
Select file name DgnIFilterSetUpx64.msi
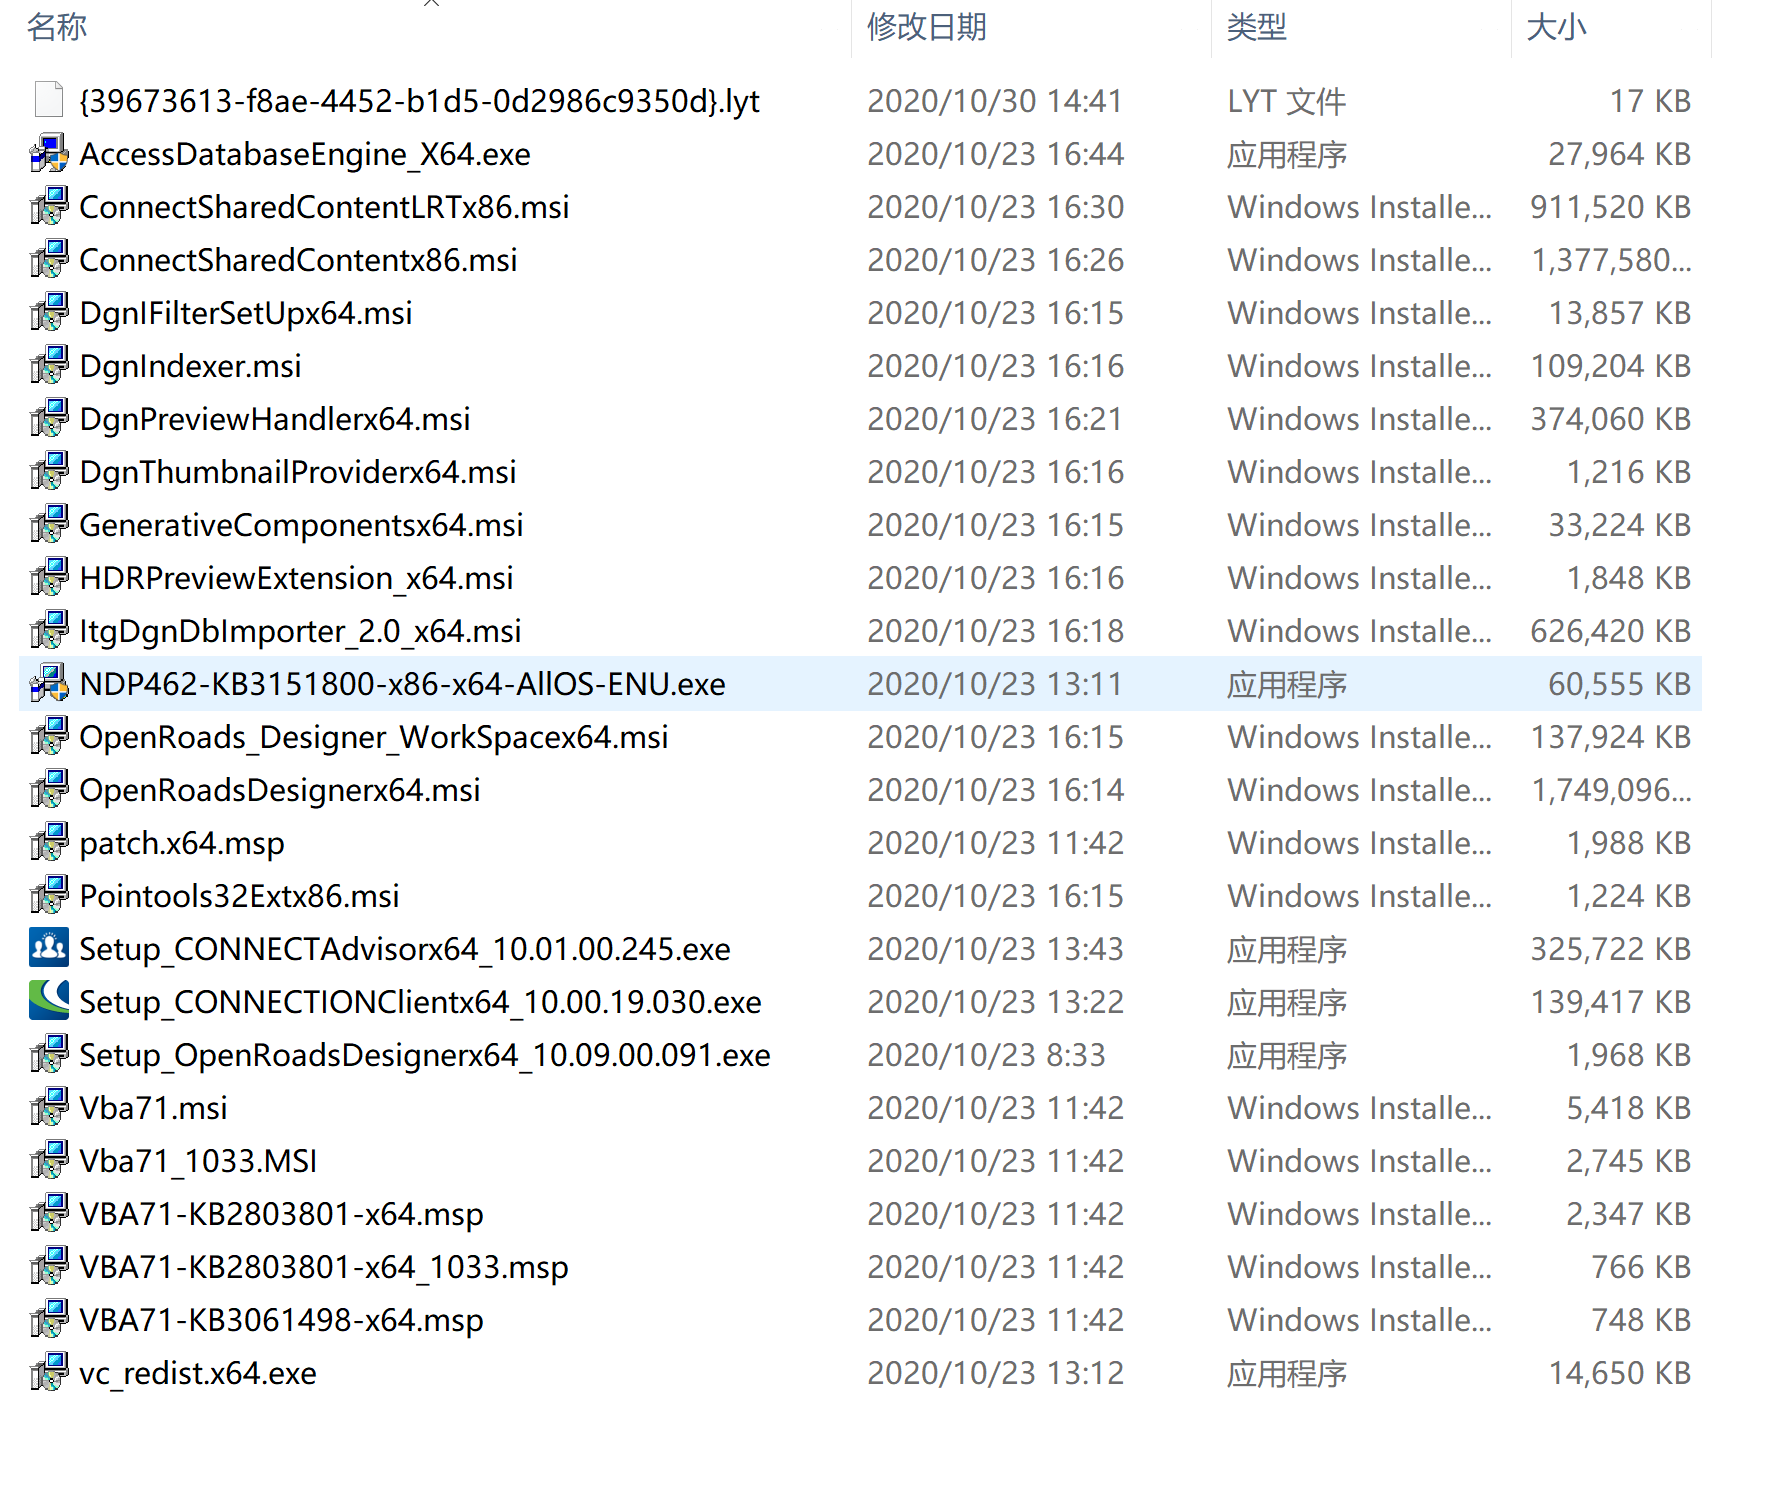coord(246,313)
